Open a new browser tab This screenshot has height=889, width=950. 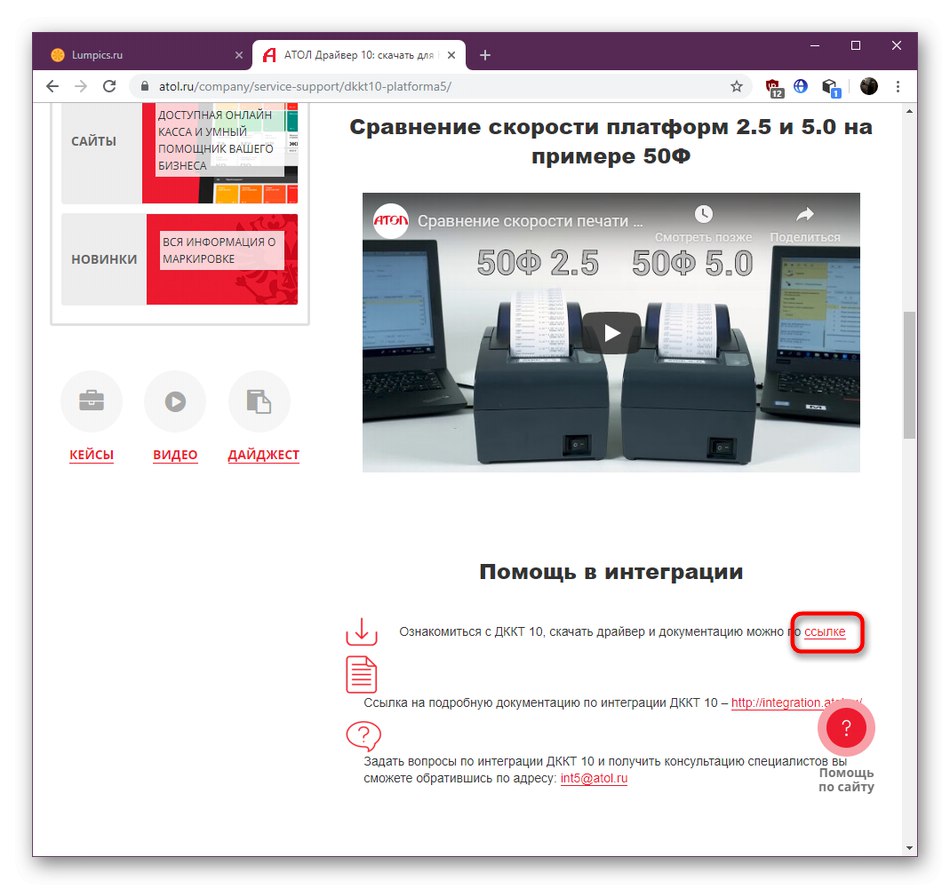point(485,55)
